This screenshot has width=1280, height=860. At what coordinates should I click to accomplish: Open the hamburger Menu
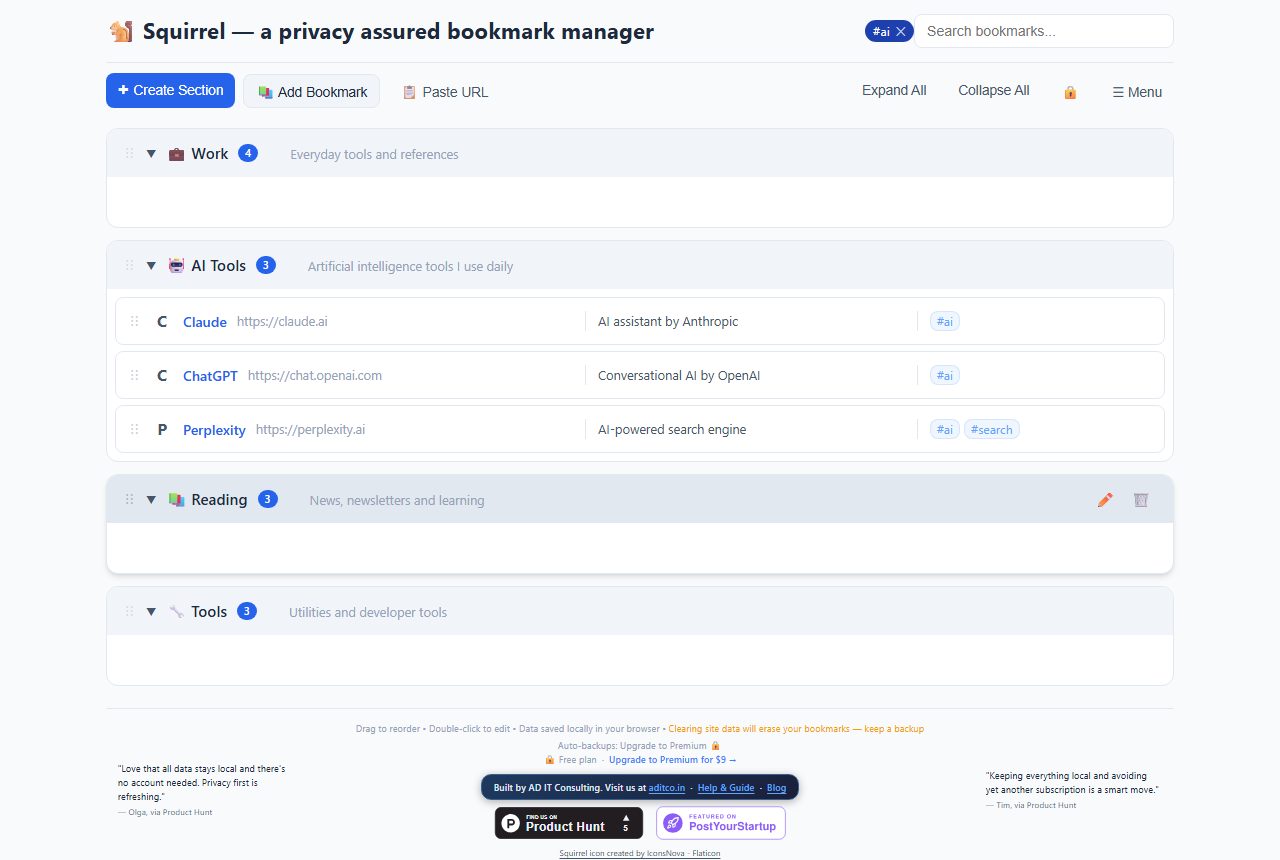click(1137, 92)
